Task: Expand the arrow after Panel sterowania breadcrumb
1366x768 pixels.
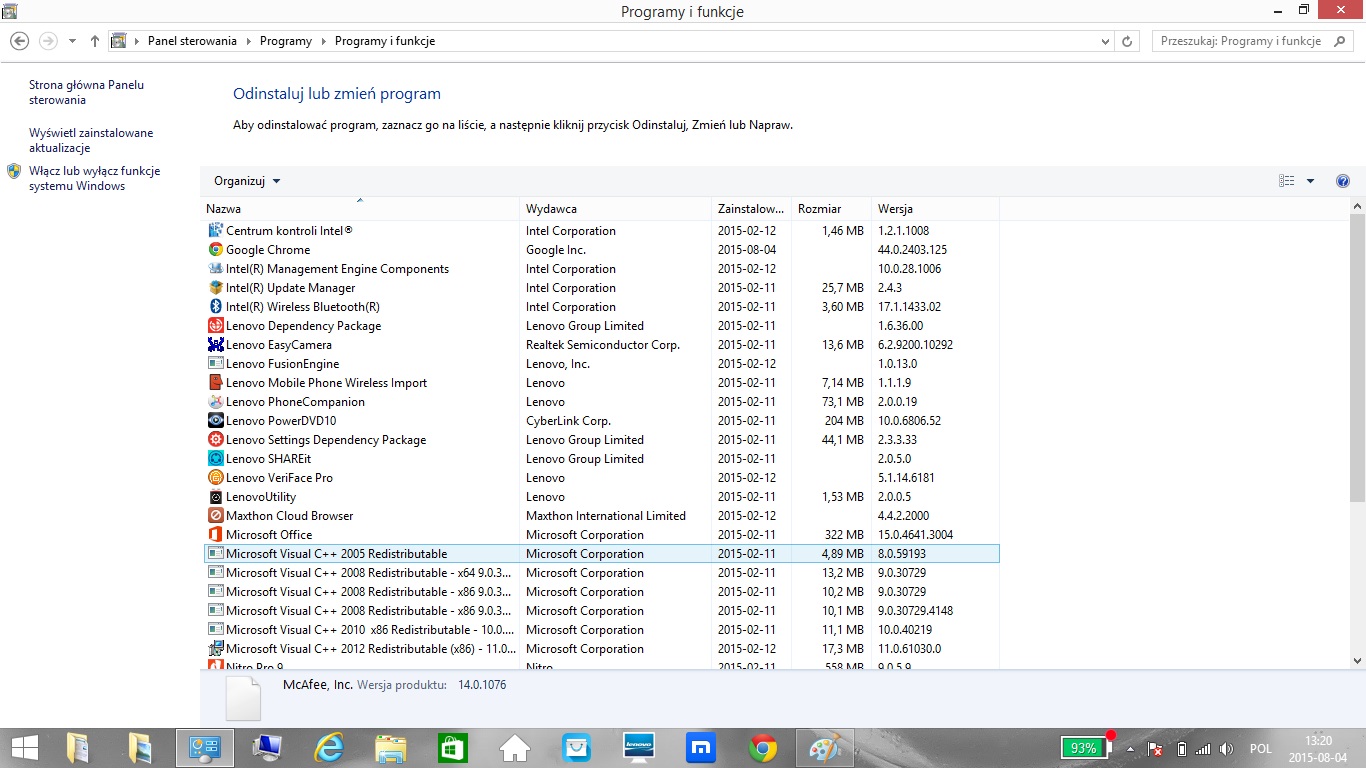Action: 248,41
